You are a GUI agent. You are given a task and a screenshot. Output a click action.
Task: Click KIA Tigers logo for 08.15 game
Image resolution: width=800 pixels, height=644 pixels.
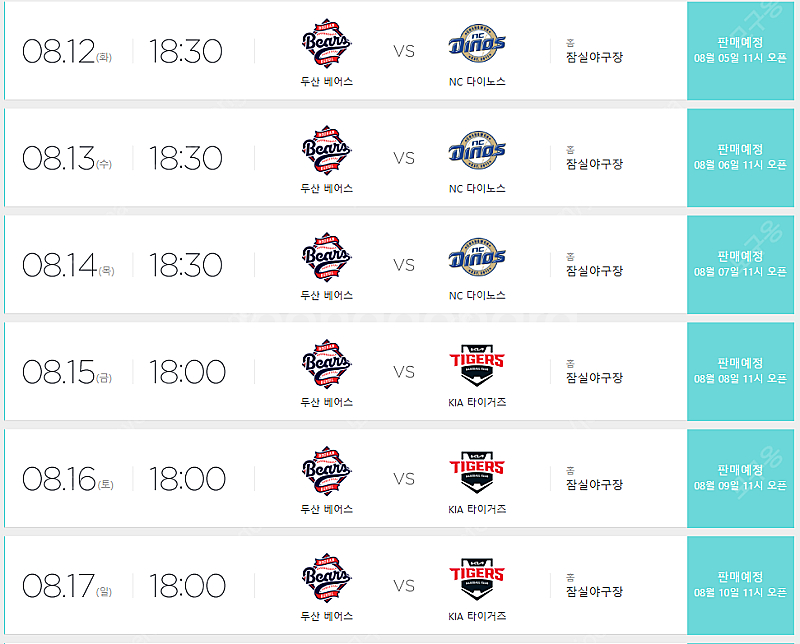(x=477, y=364)
